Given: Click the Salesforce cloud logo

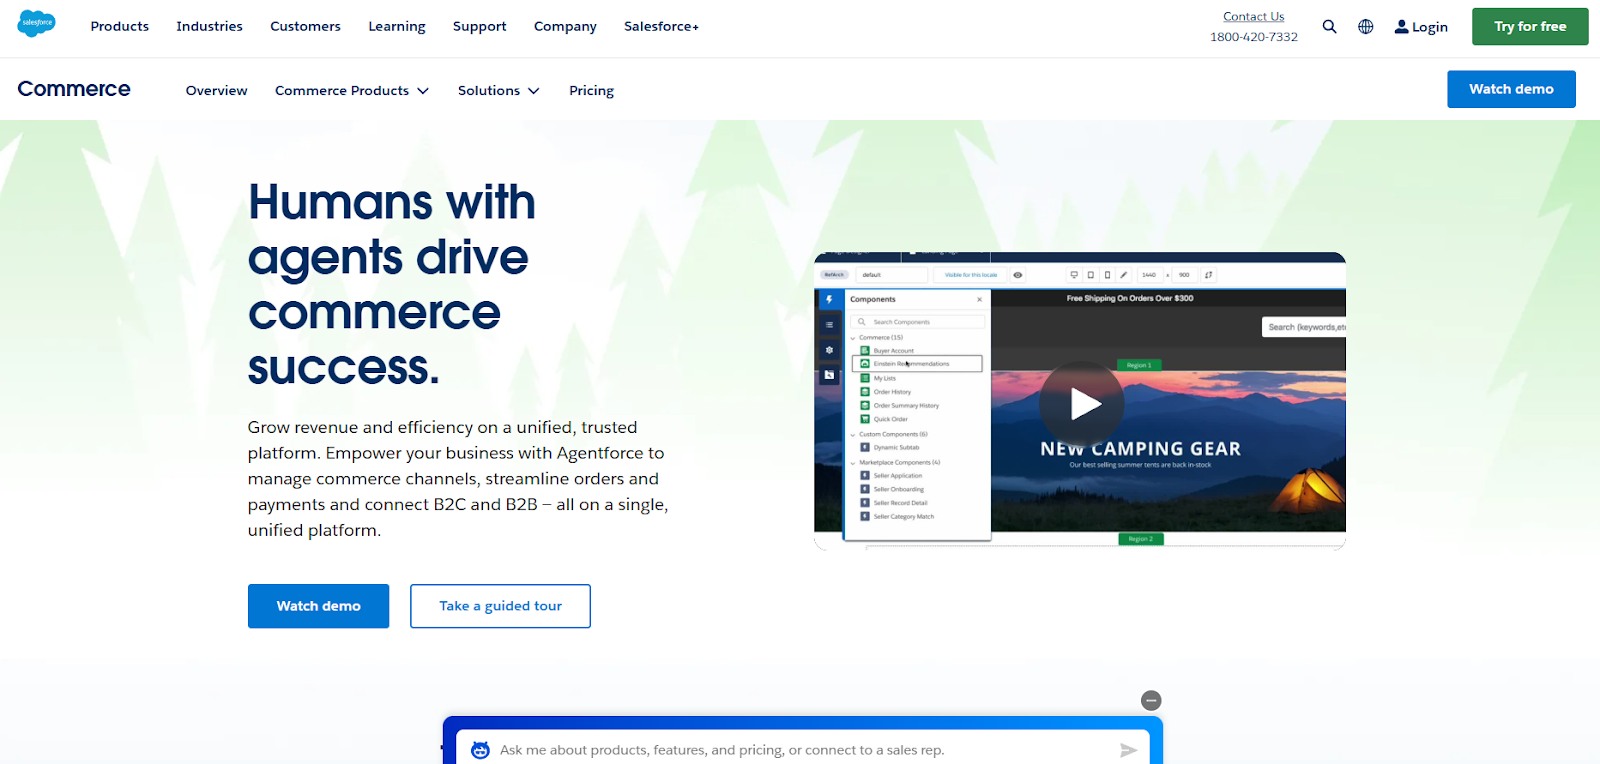Looking at the screenshot, I should pos(36,23).
